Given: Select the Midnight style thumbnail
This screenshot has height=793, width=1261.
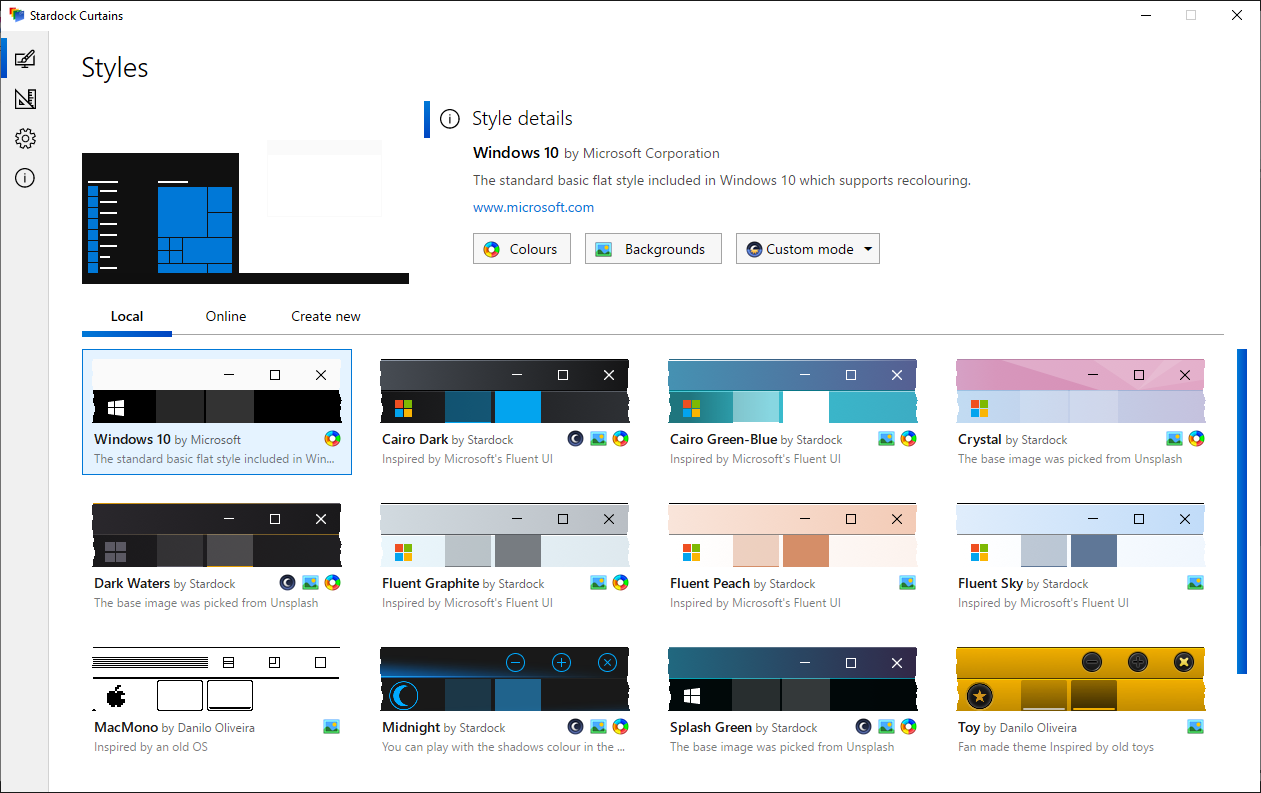Looking at the screenshot, I should [x=504, y=679].
